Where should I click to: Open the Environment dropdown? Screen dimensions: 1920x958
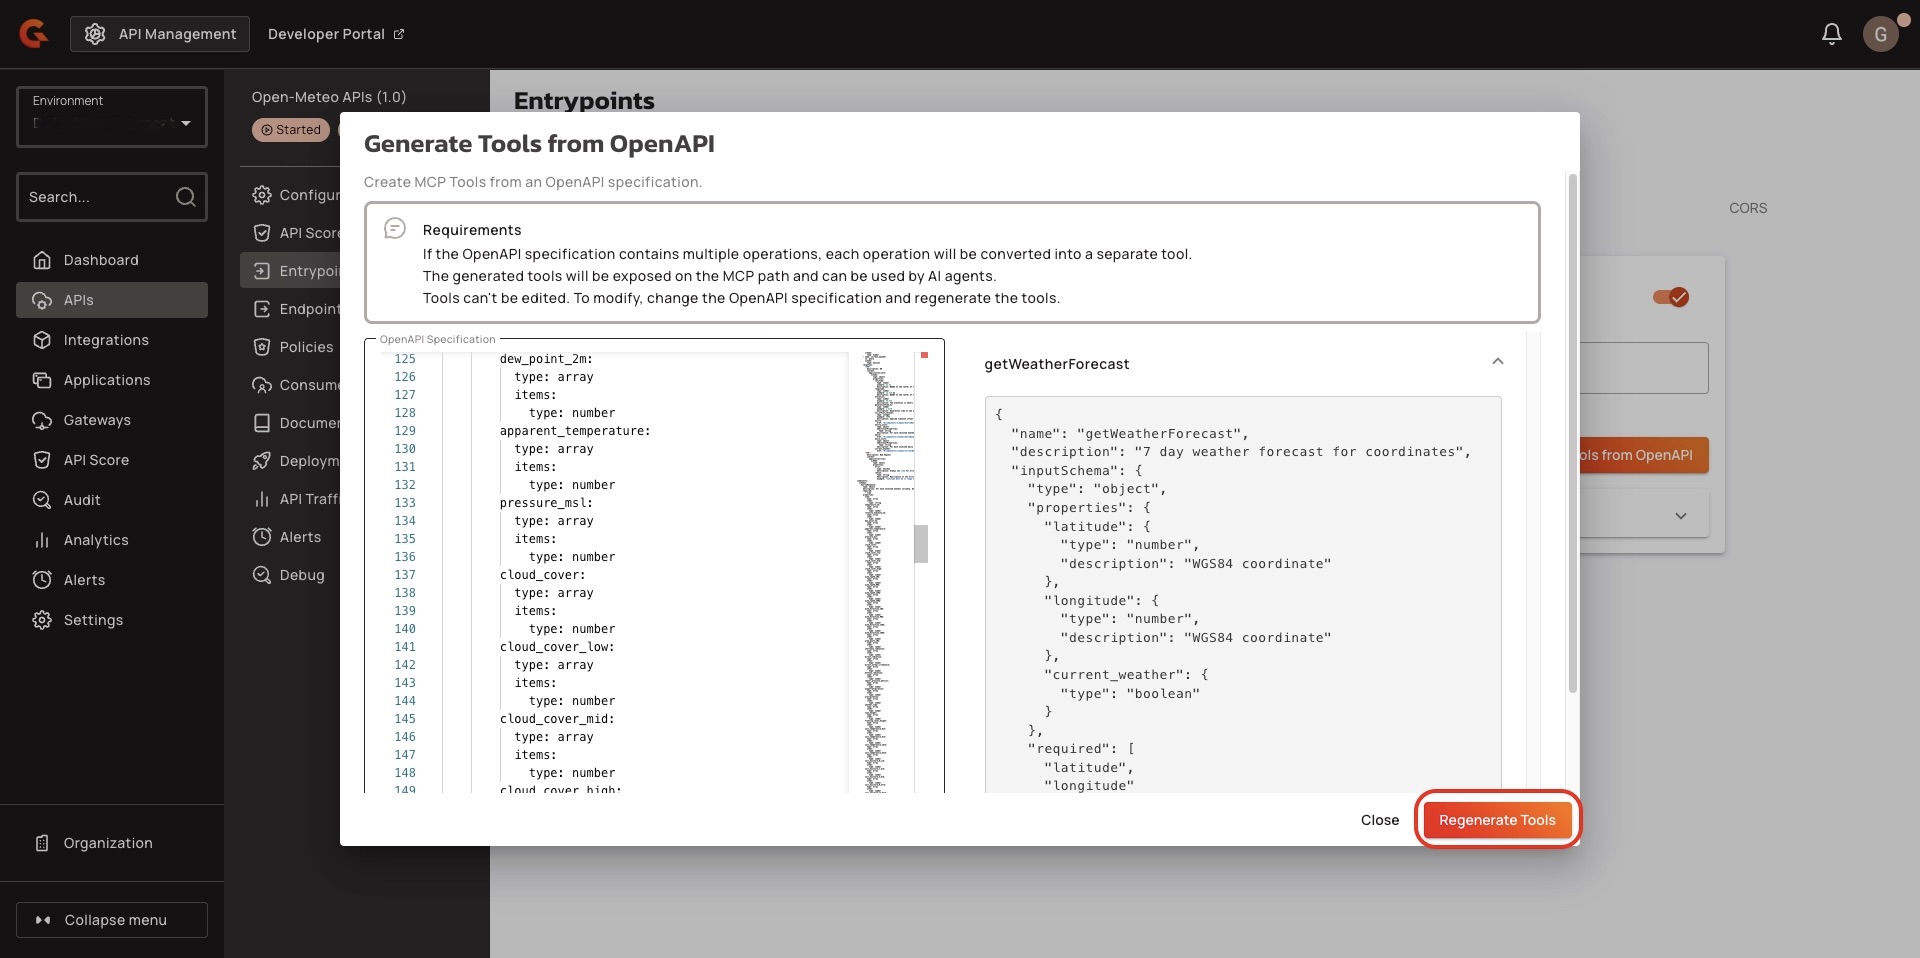(x=112, y=117)
